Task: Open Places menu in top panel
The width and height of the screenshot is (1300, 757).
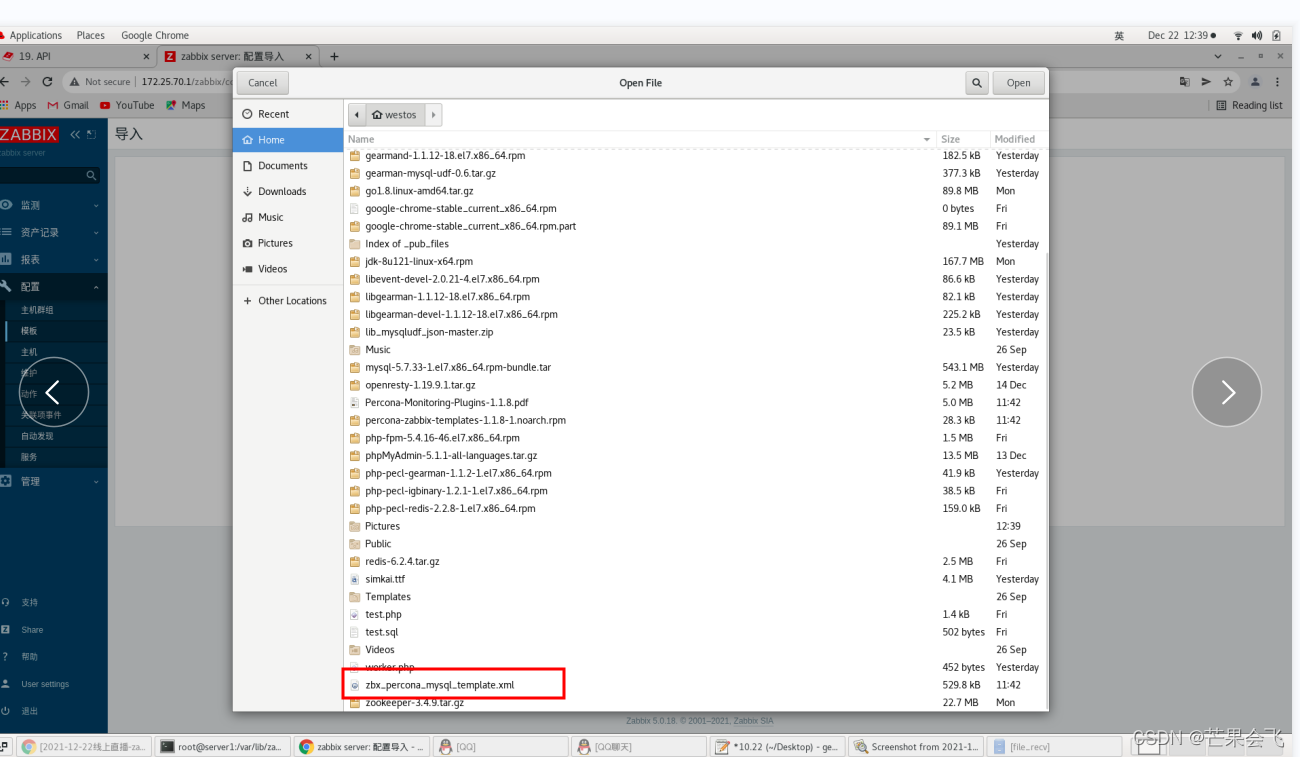Action: click(x=90, y=35)
